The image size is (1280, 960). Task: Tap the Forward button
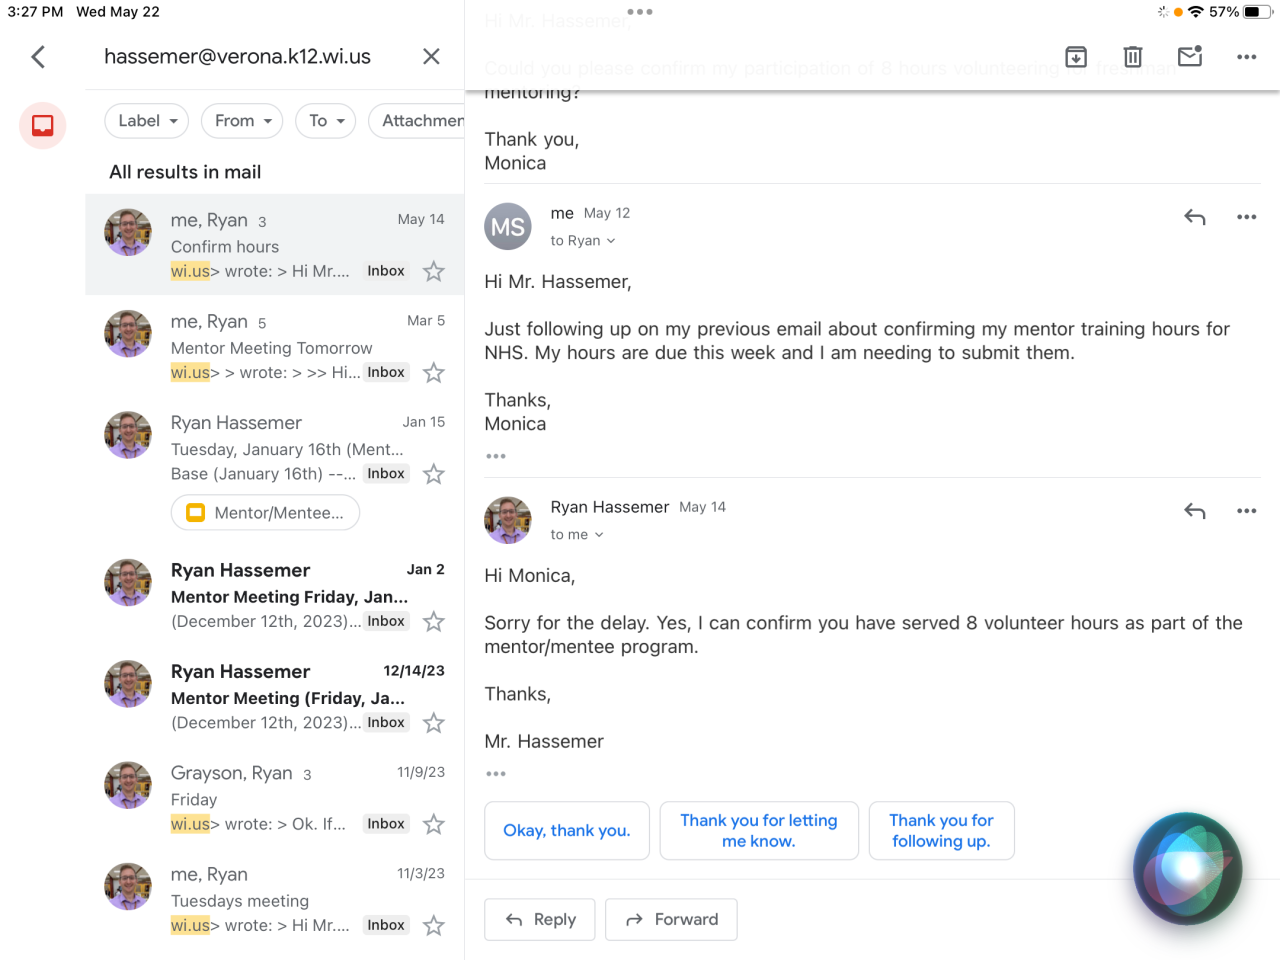click(671, 919)
